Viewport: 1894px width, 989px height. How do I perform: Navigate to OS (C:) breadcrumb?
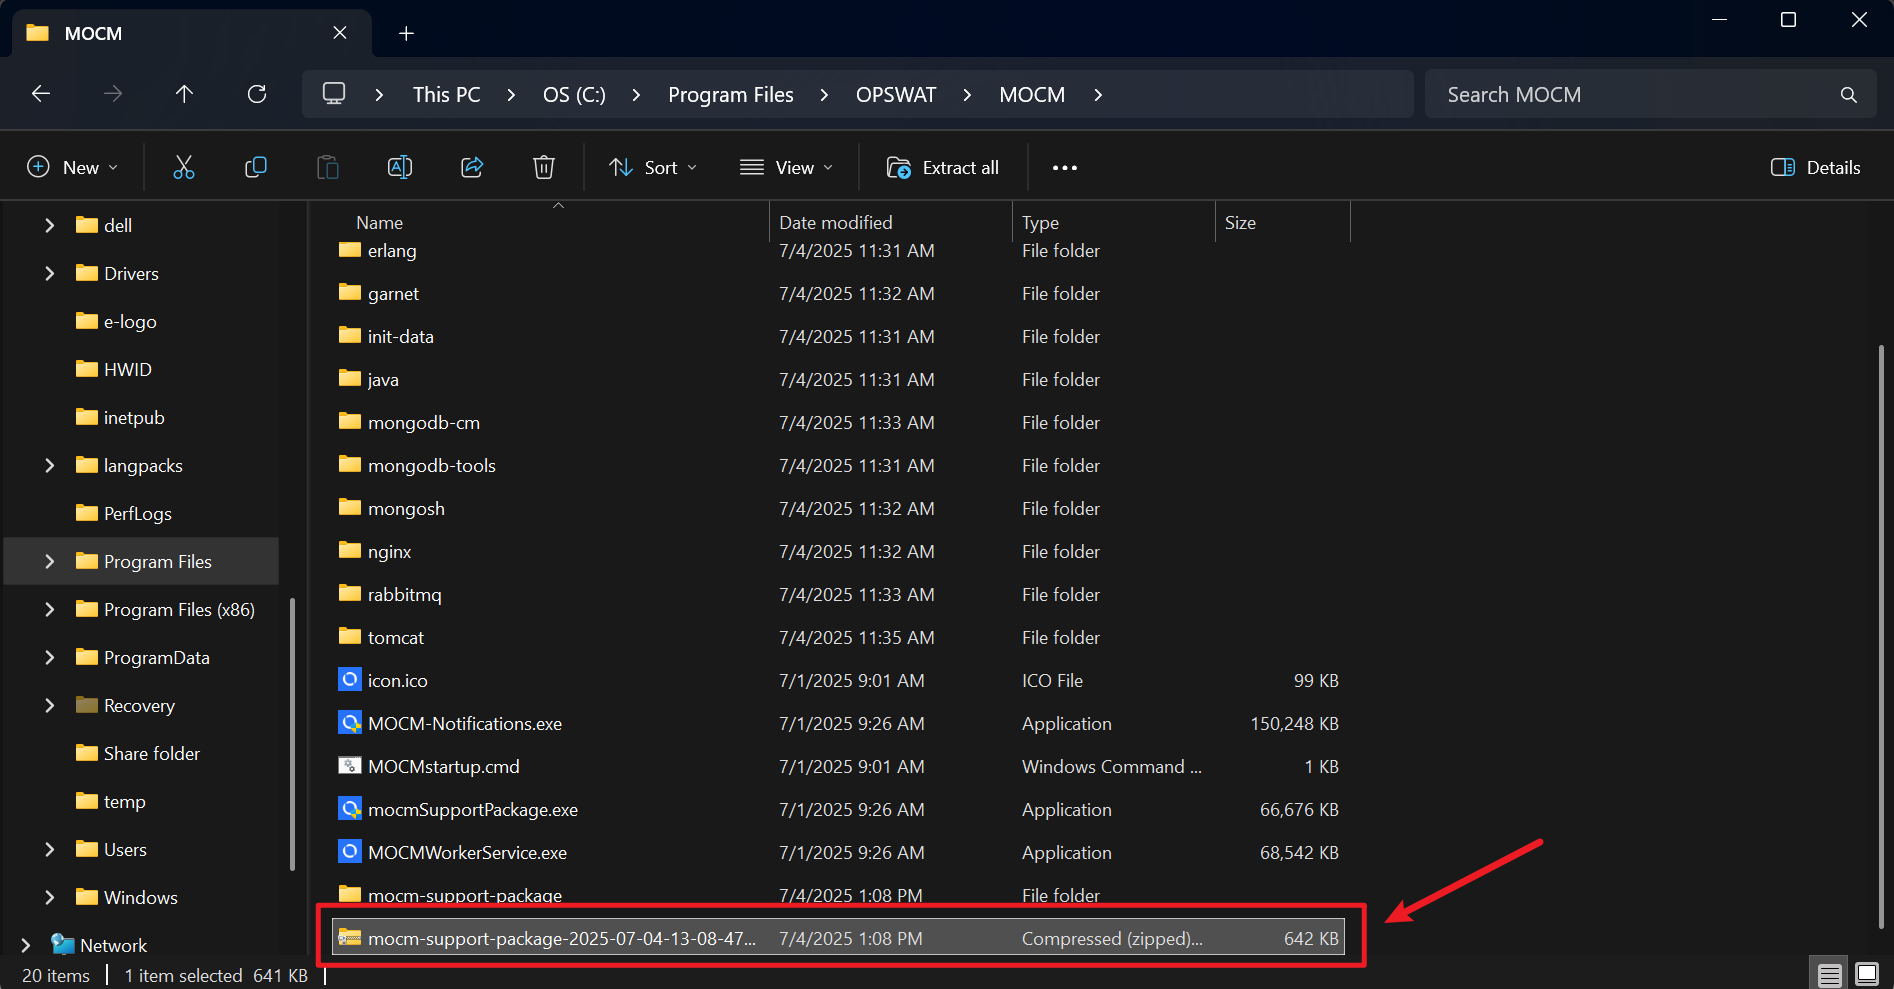pyautogui.click(x=574, y=94)
